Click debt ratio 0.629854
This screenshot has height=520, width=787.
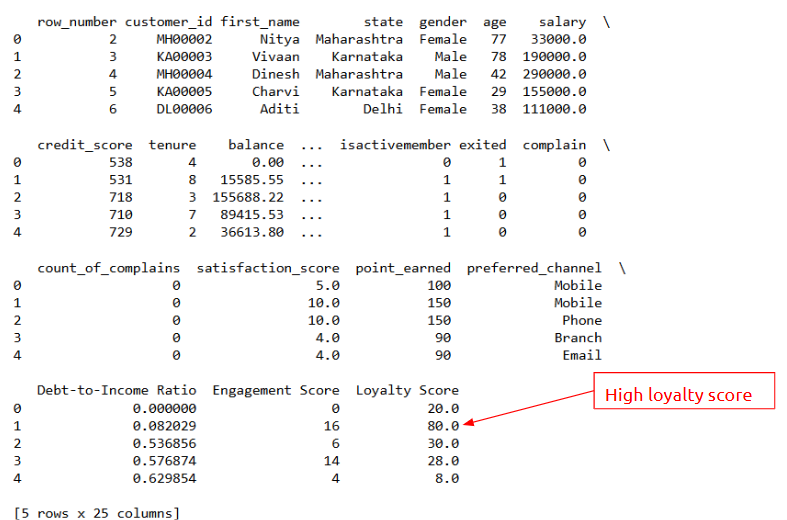[x=165, y=479]
